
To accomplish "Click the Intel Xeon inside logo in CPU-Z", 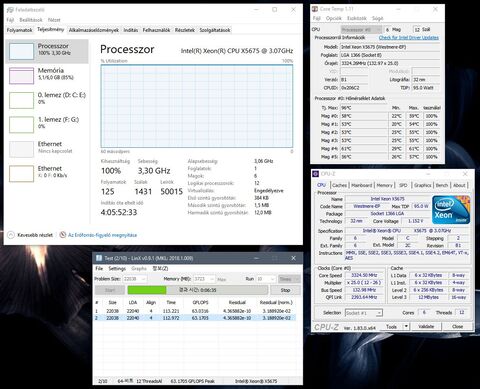I will point(451,210).
